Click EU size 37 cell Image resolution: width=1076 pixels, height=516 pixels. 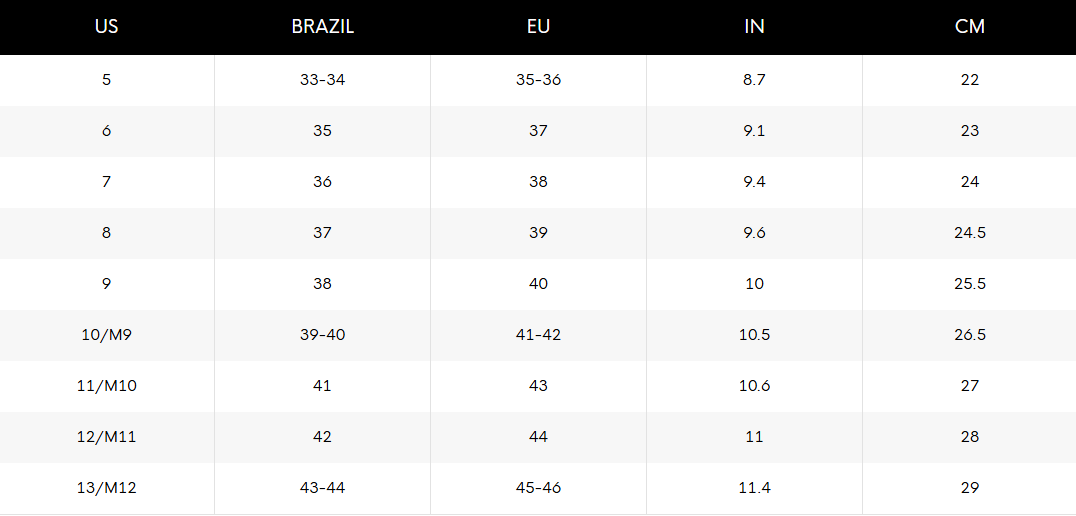pos(538,131)
